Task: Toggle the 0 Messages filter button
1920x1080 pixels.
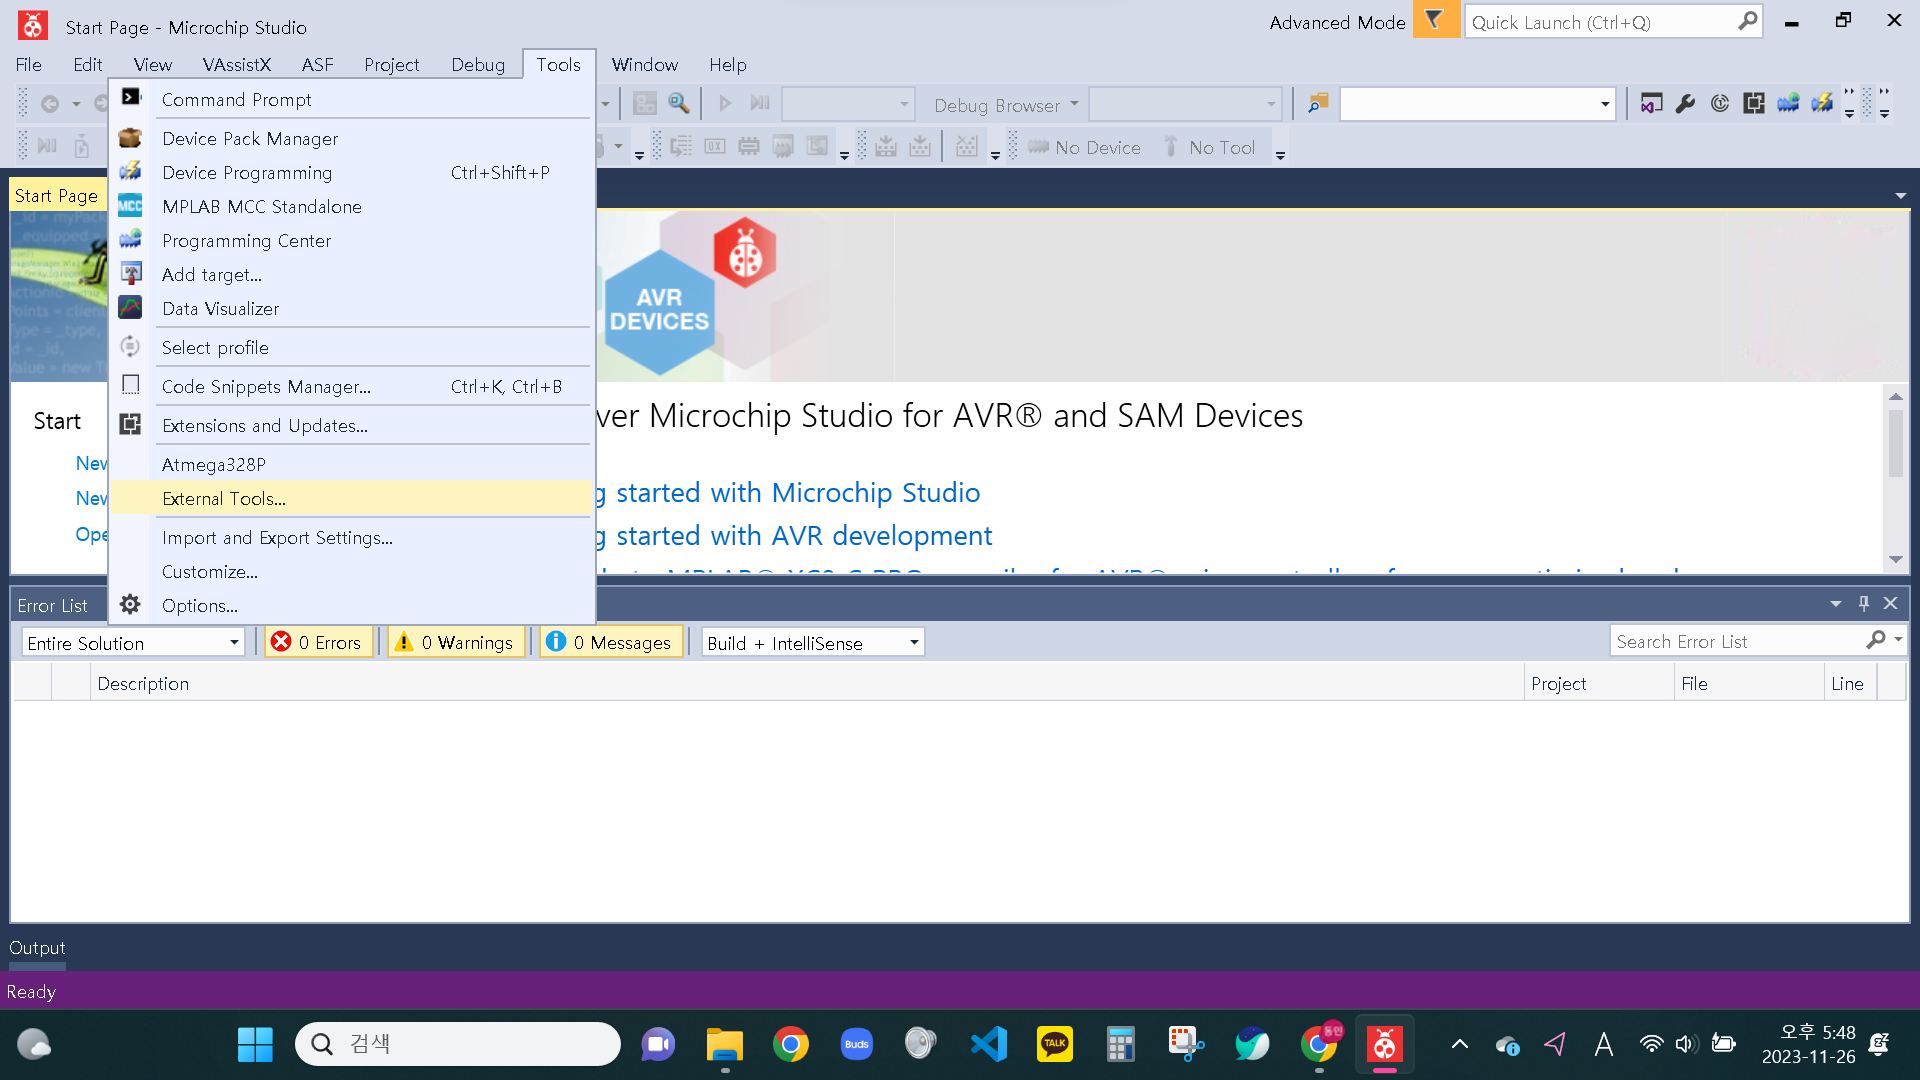Action: [611, 642]
